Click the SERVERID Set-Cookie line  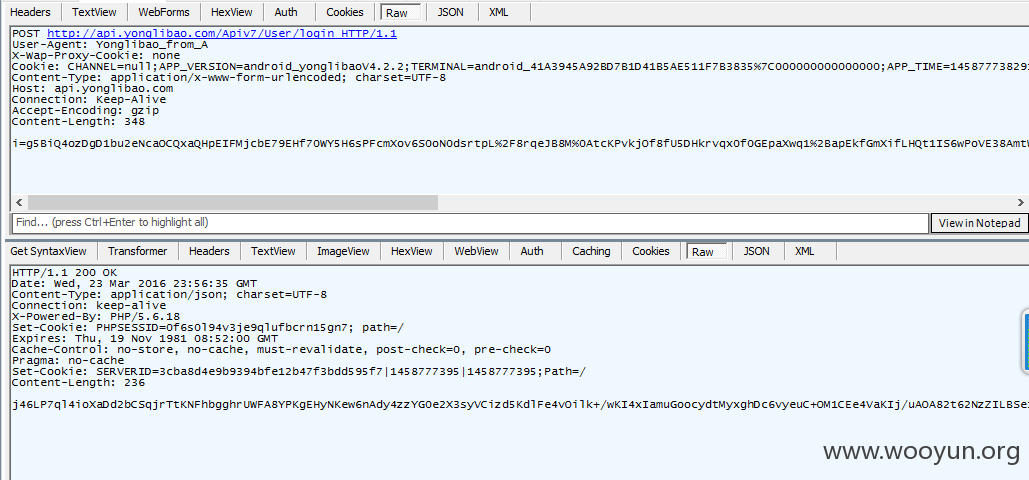(299, 372)
